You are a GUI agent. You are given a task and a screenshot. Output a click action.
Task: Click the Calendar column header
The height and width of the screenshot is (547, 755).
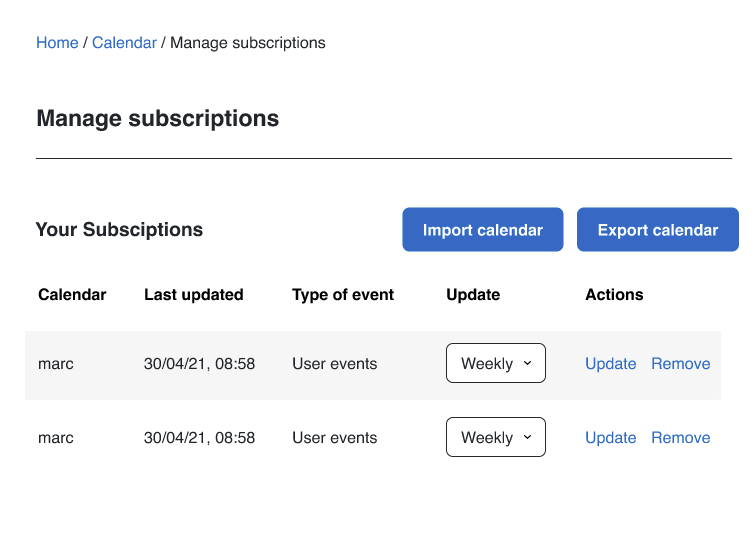pyautogui.click(x=72, y=294)
